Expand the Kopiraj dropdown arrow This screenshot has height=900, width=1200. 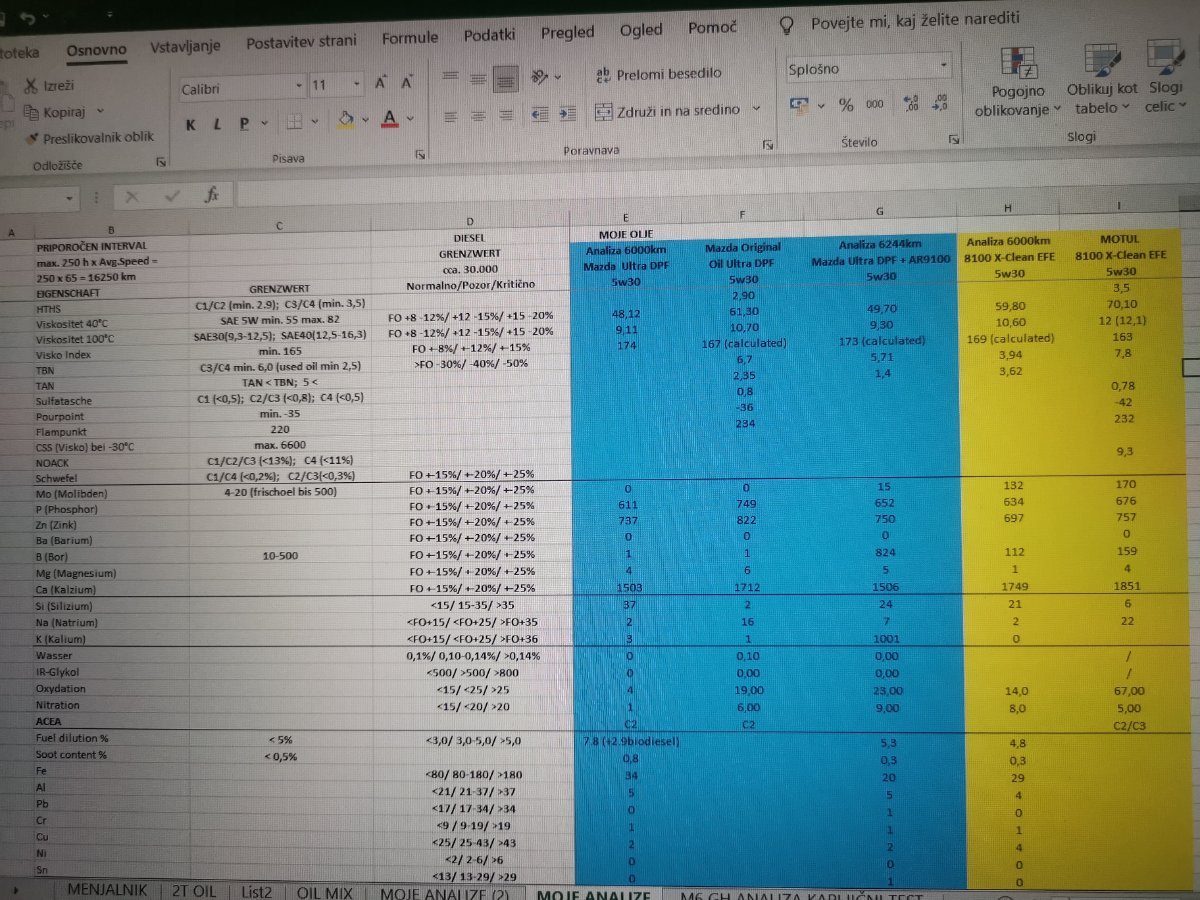point(100,111)
